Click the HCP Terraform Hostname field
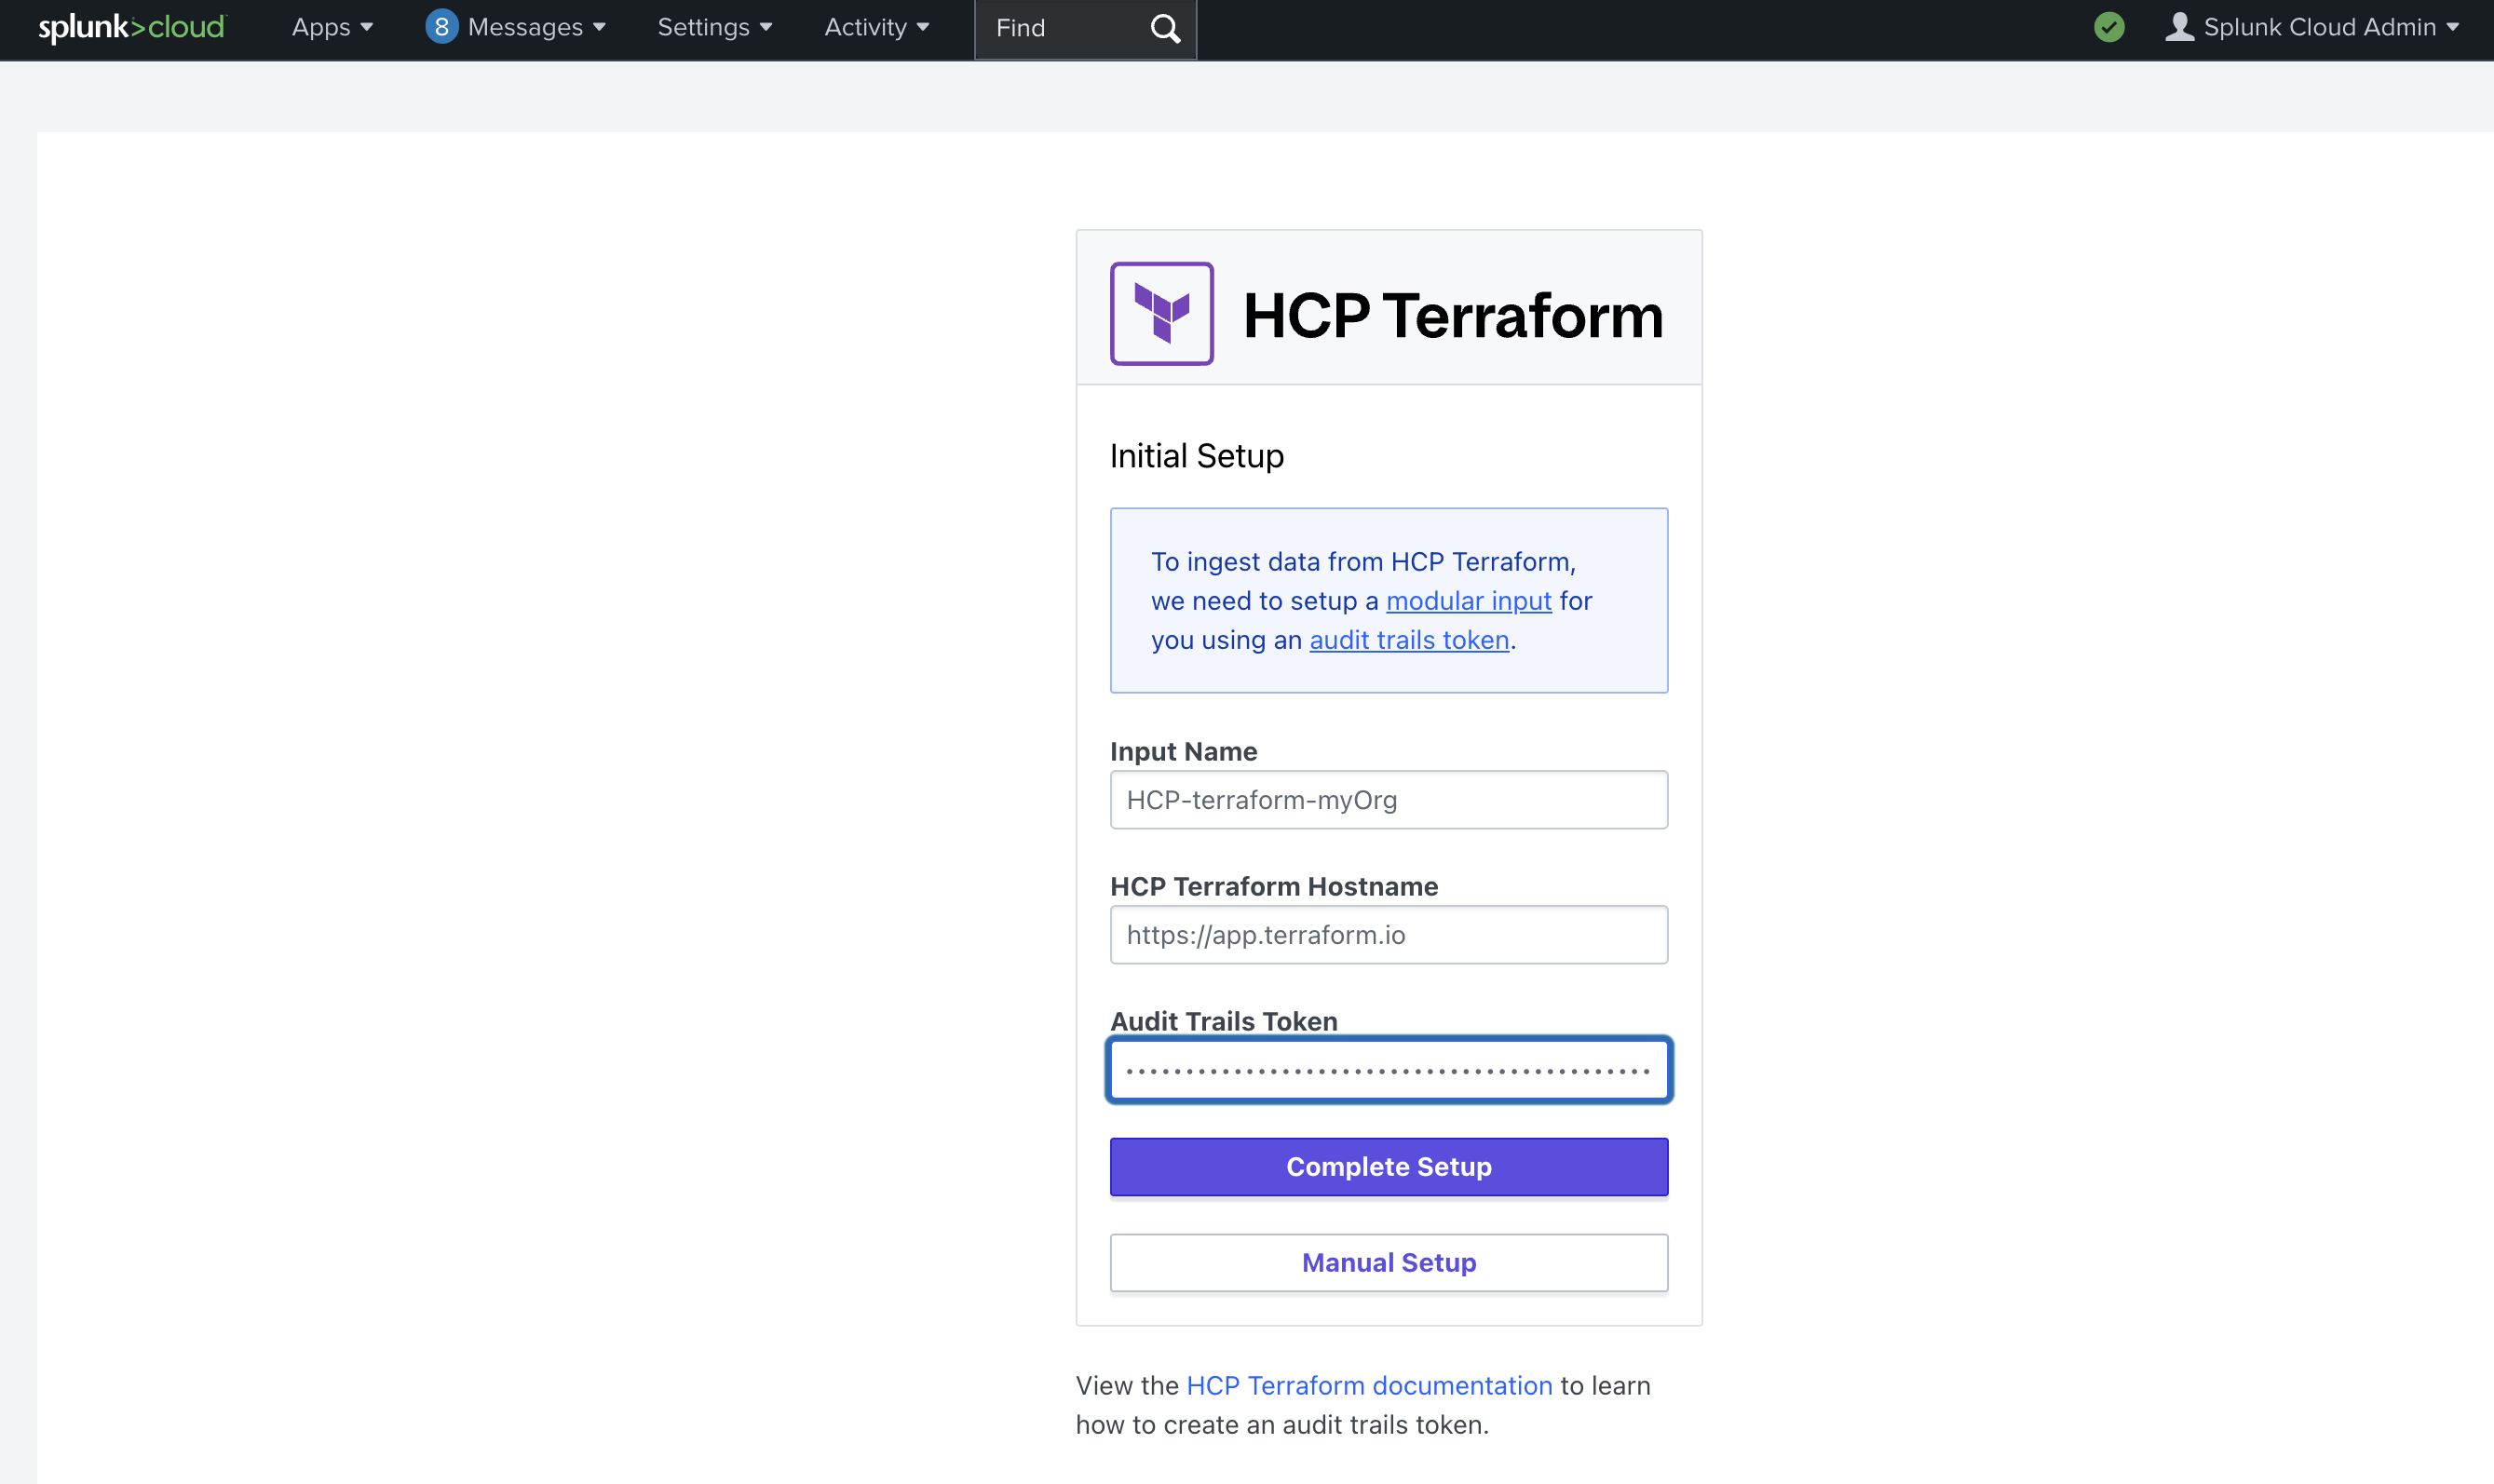Image resolution: width=2494 pixels, height=1484 pixels. 1388,935
